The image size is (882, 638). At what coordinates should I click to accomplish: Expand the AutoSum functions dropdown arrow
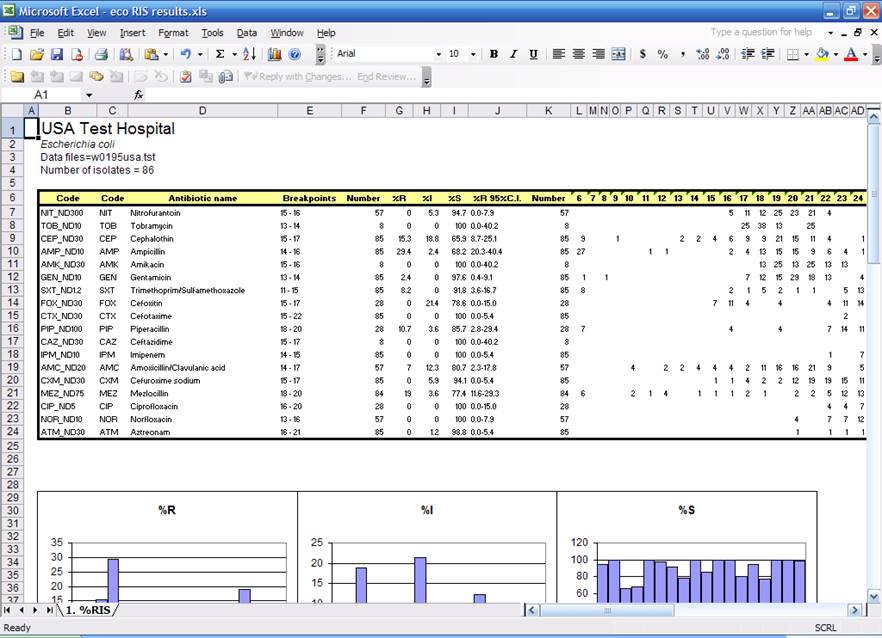(x=234, y=54)
